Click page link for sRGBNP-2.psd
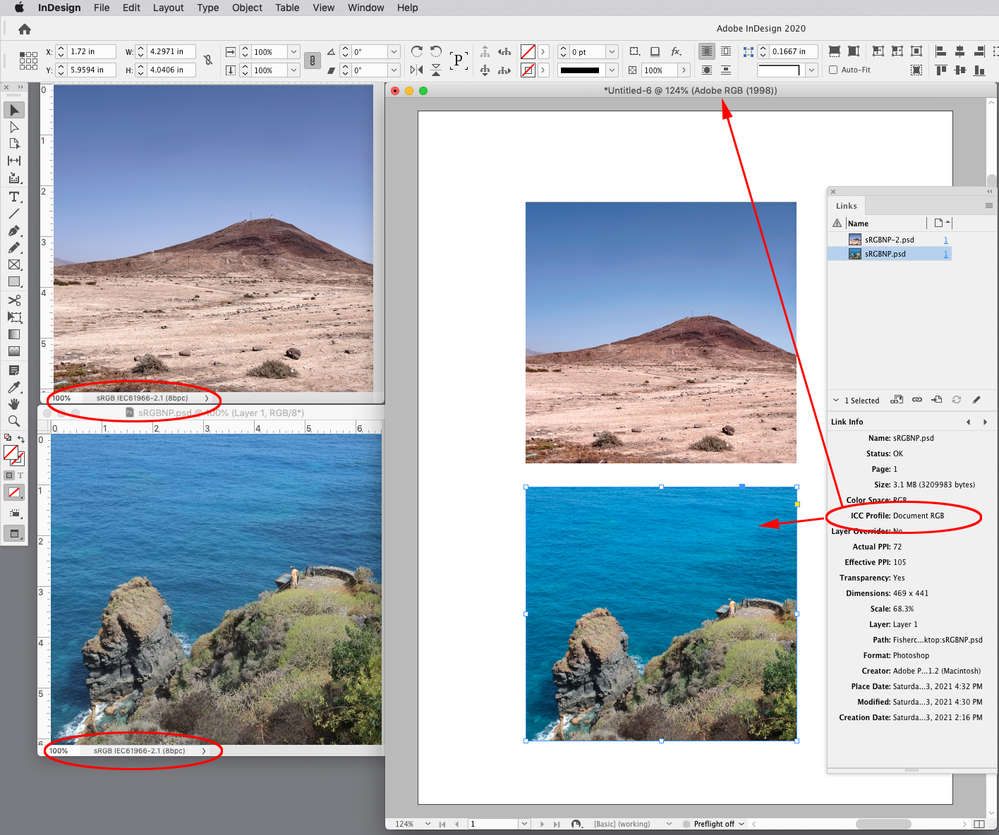Image resolution: width=999 pixels, height=835 pixels. tap(945, 240)
